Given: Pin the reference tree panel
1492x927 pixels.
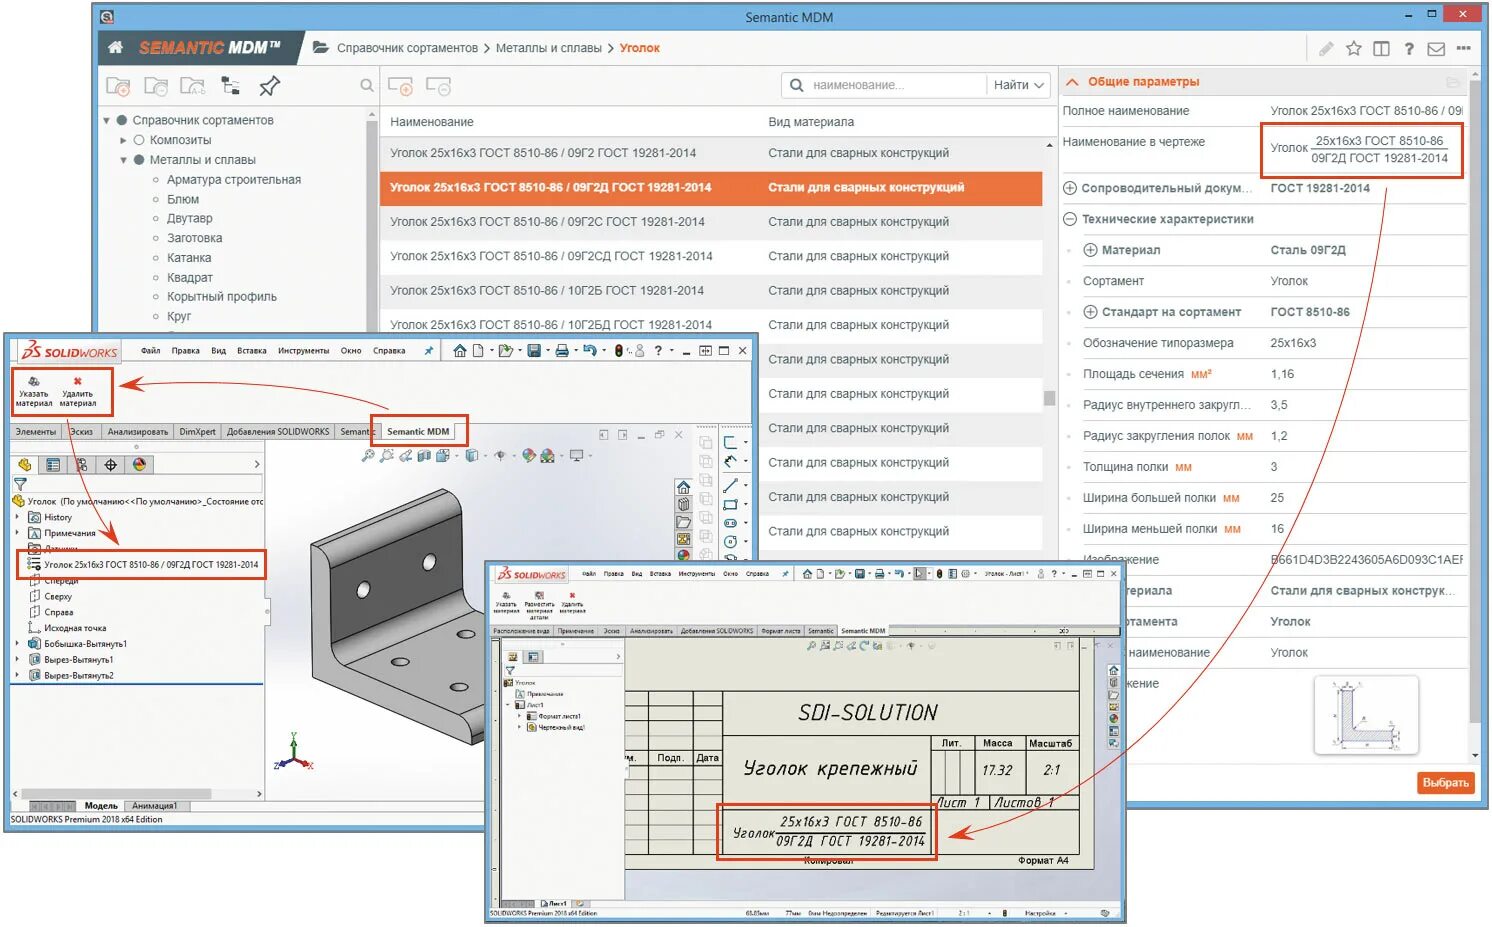Looking at the screenshot, I should point(269,86).
